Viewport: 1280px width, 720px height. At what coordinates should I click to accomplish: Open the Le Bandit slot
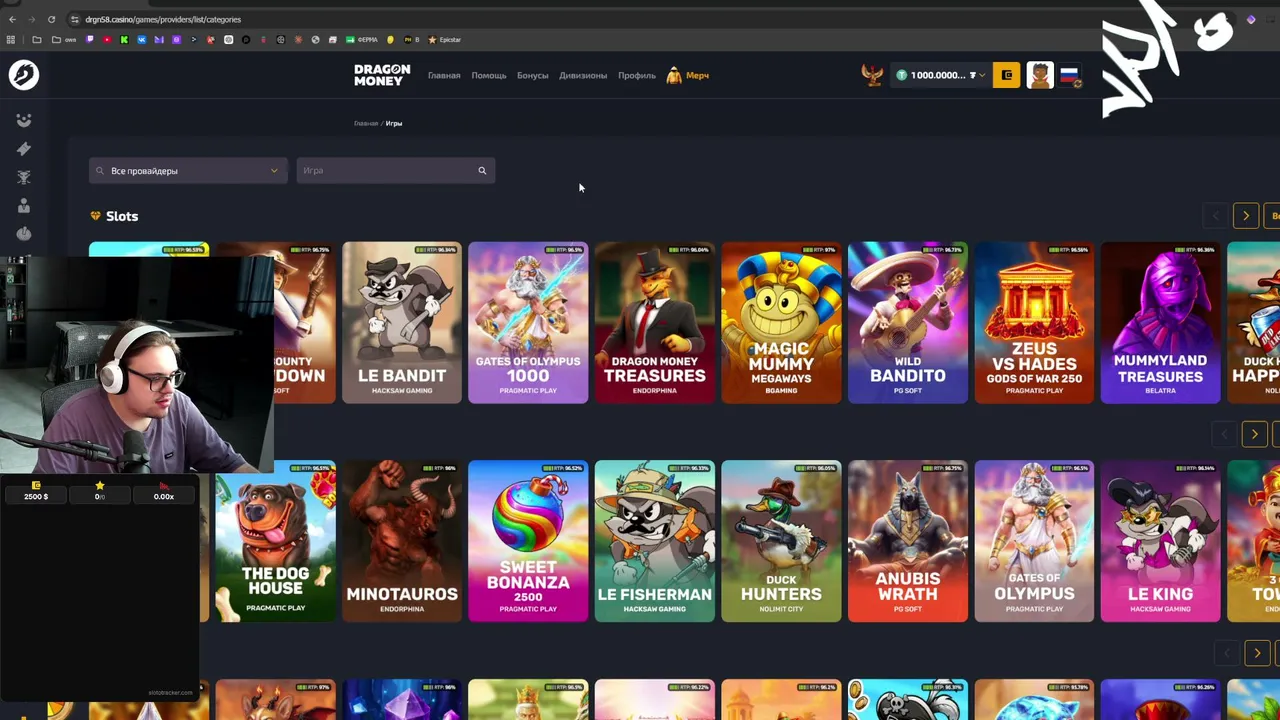point(402,323)
